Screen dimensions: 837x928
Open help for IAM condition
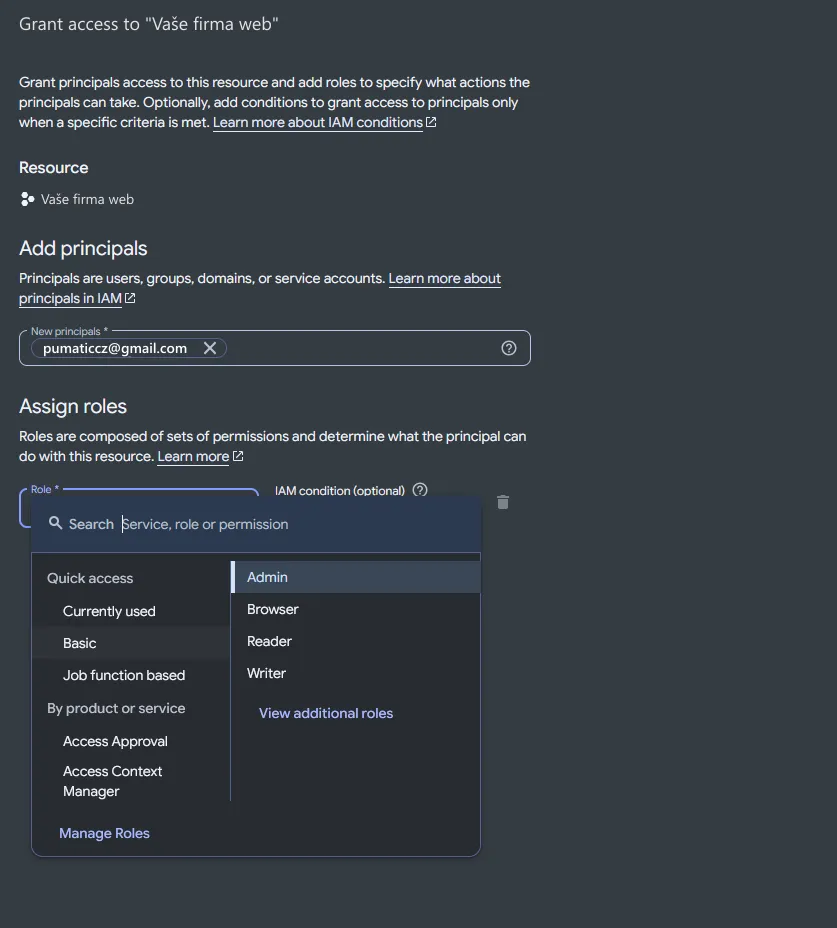point(420,490)
